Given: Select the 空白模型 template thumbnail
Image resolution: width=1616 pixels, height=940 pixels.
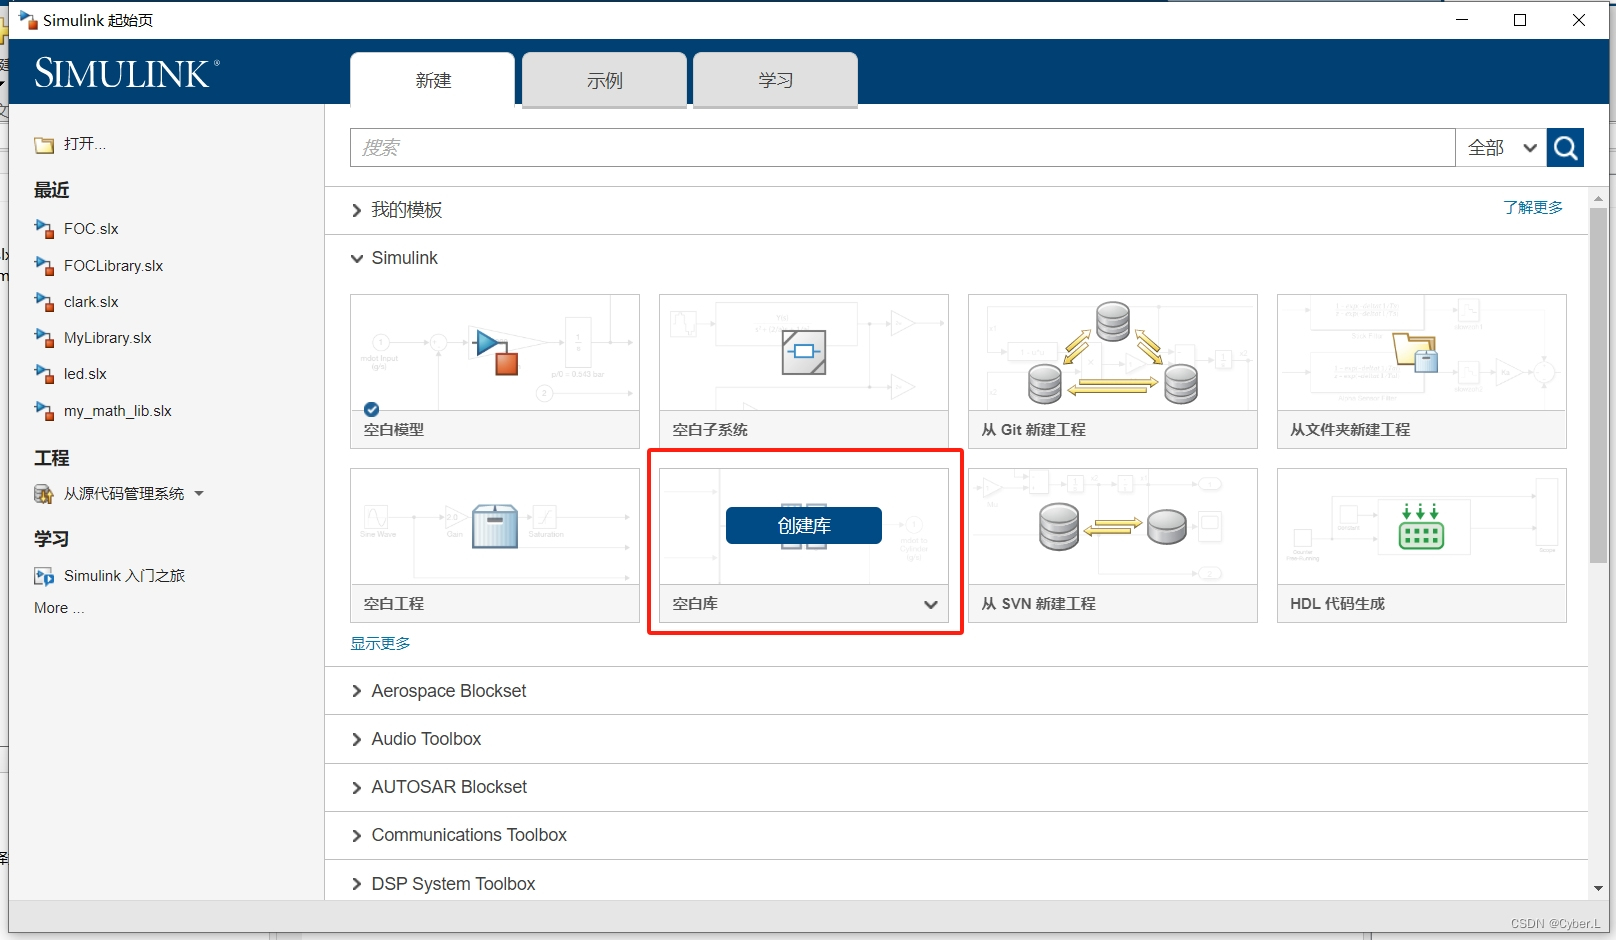Looking at the screenshot, I should pos(495,352).
